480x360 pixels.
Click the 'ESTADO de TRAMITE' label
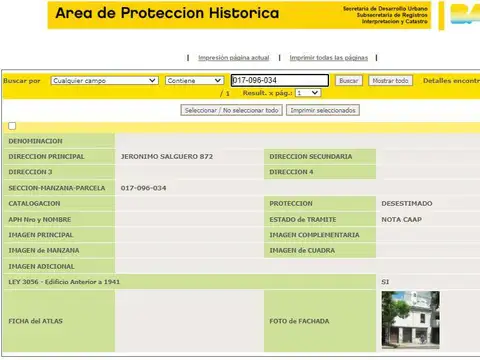tap(303, 219)
